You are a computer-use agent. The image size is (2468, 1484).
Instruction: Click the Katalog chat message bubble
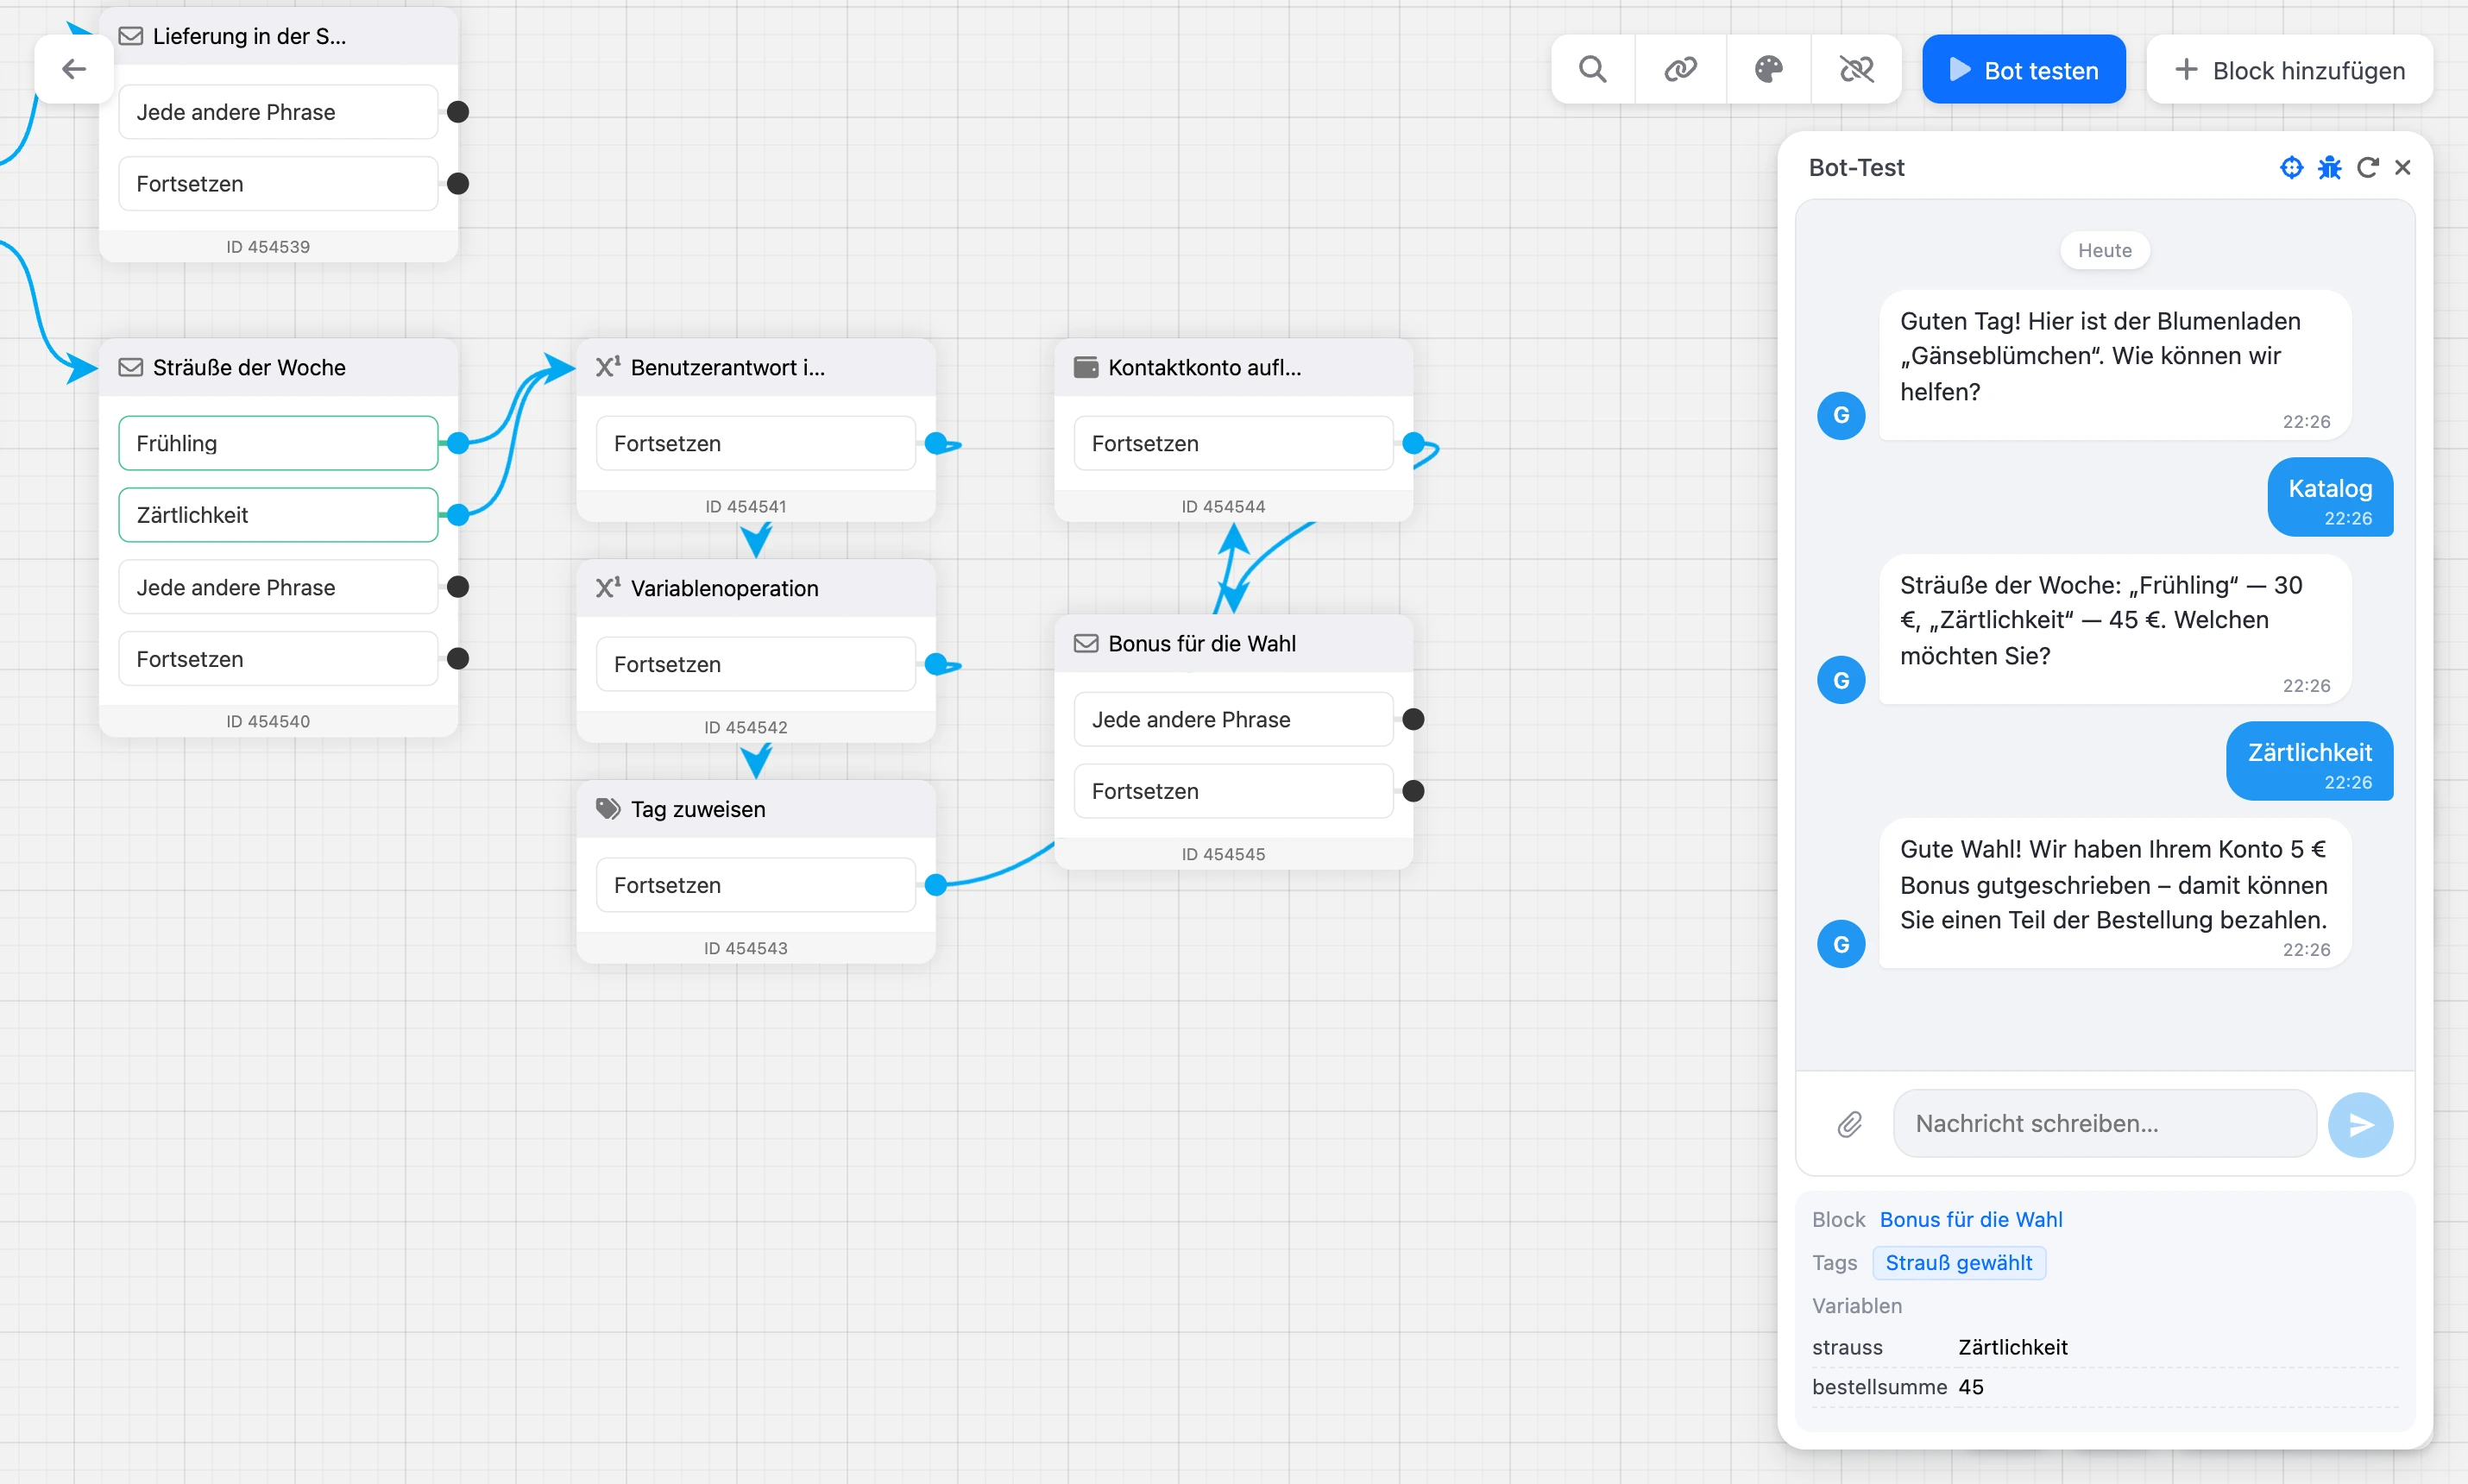pyautogui.click(x=2330, y=498)
